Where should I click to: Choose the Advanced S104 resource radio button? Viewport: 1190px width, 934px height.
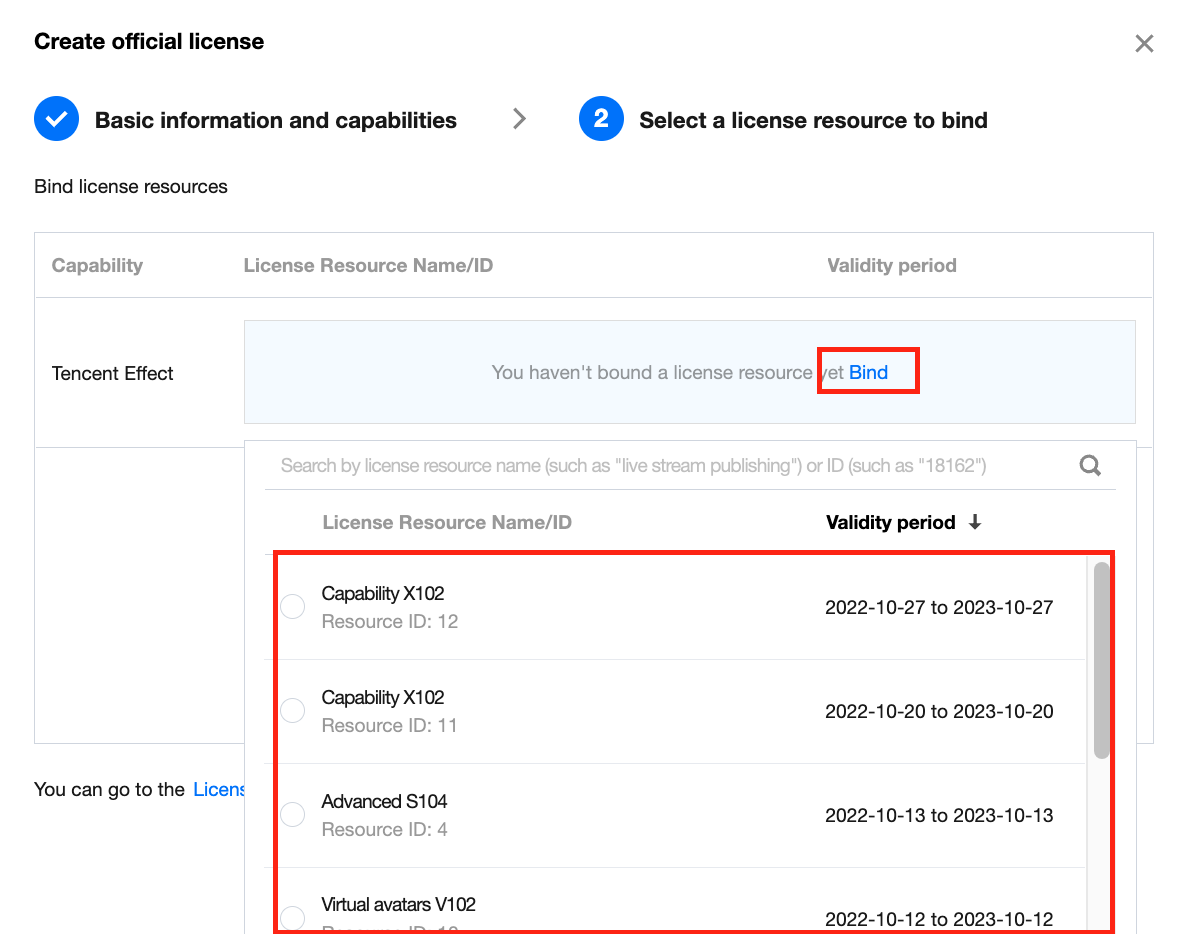(x=292, y=815)
